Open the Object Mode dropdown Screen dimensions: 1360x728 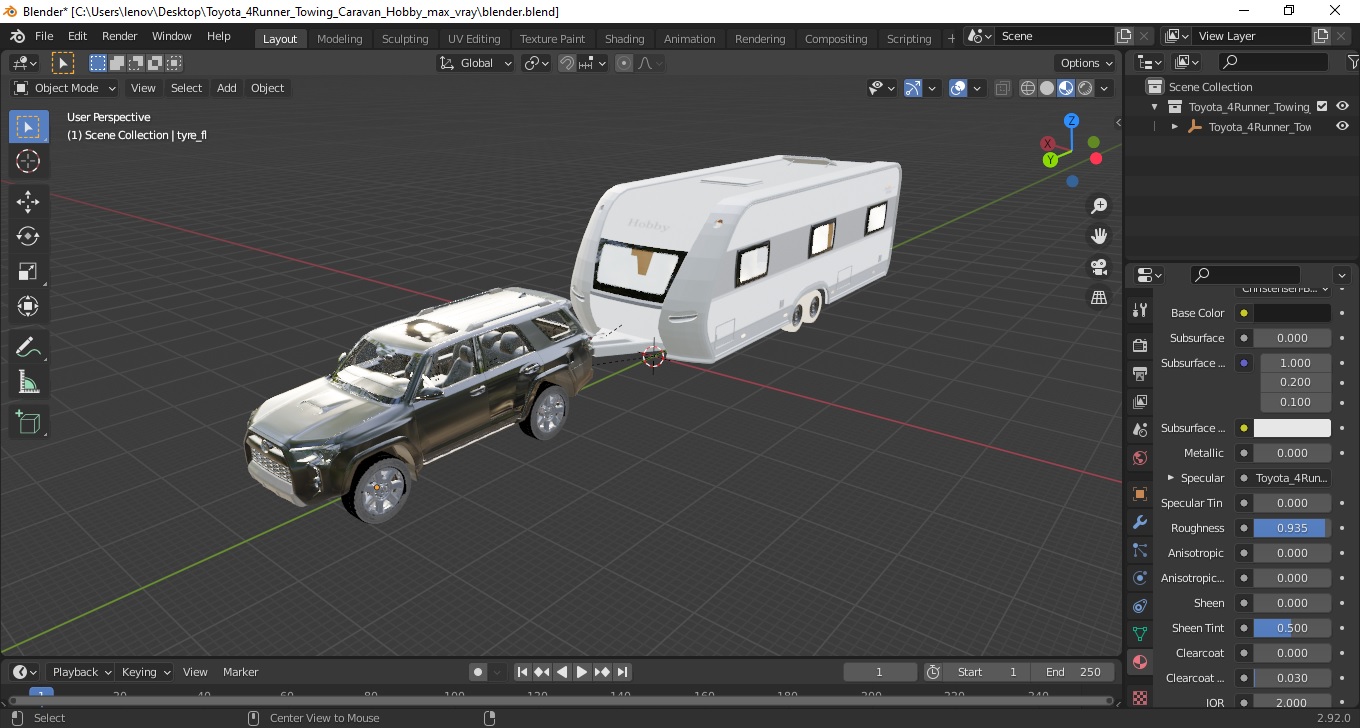(65, 88)
